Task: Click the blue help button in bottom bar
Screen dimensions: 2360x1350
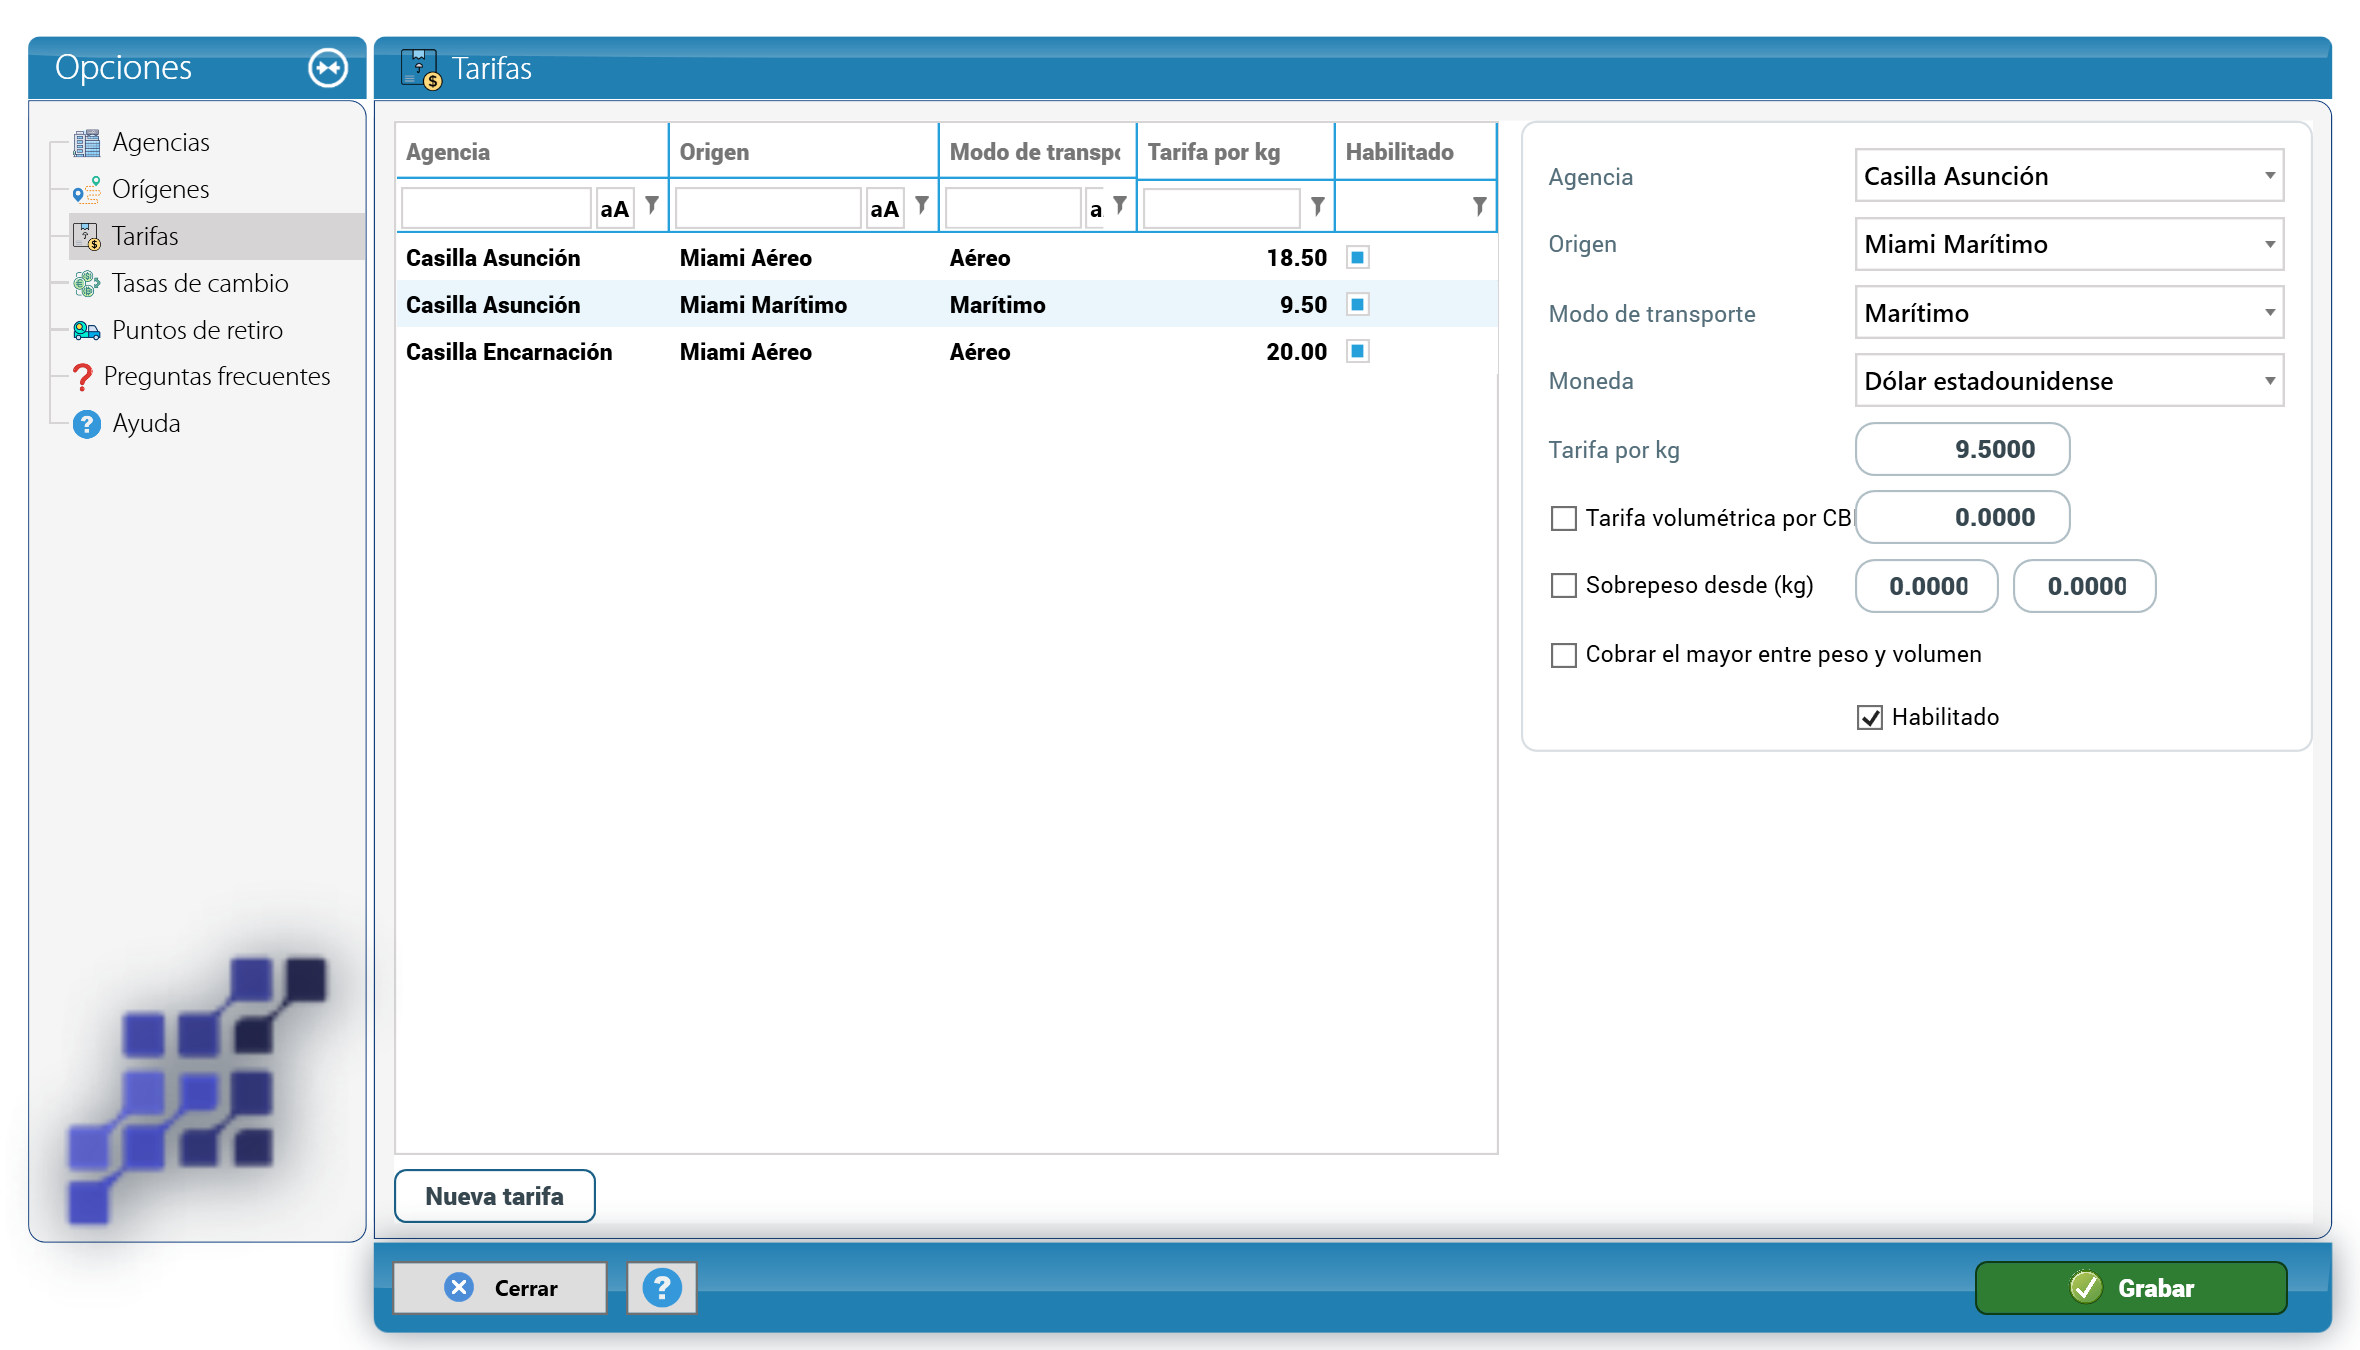Action: click(x=661, y=1288)
